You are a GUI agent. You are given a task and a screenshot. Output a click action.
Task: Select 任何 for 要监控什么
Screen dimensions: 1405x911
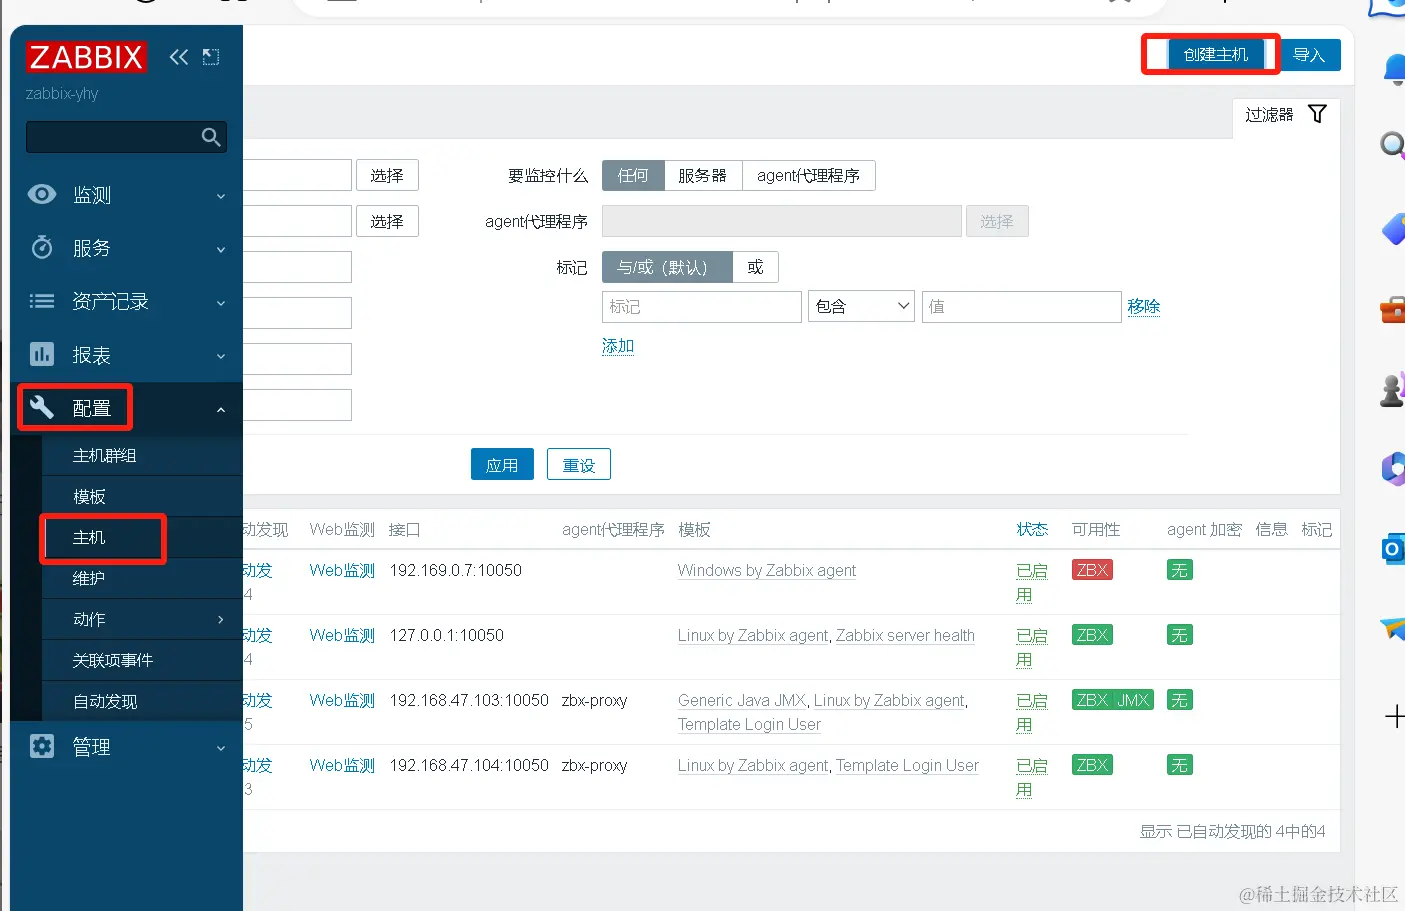coord(633,176)
